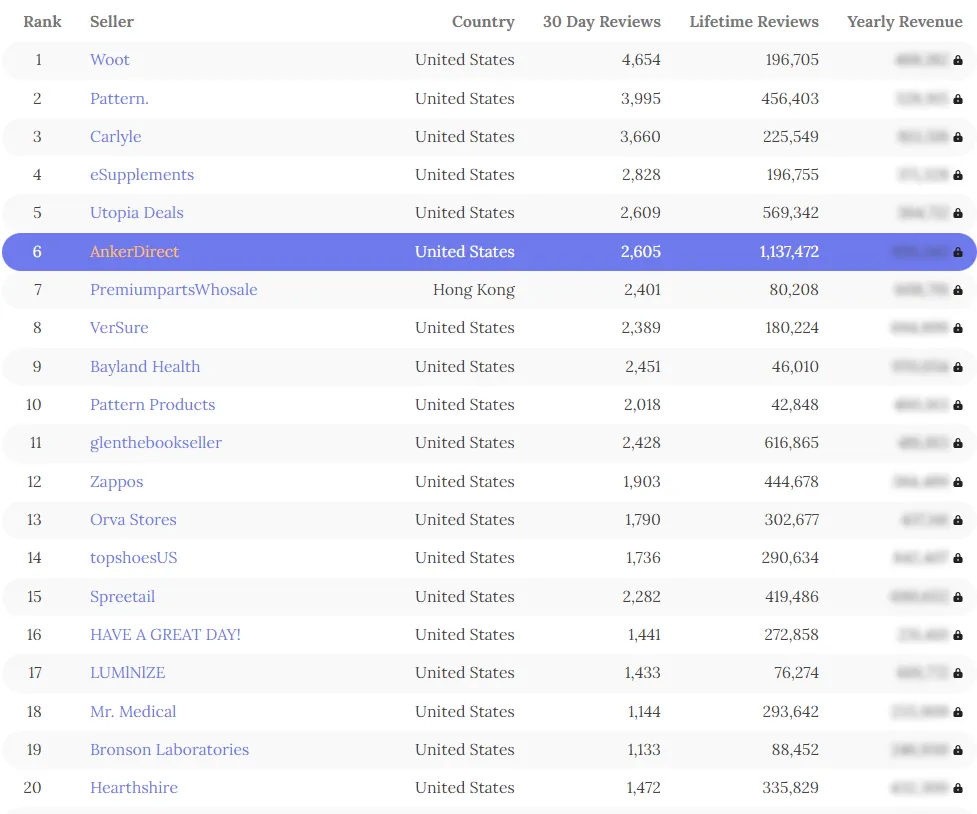
Task: Click the lock icon in the HAVE A GREAT DAY! row
Action: pyautogui.click(x=958, y=635)
